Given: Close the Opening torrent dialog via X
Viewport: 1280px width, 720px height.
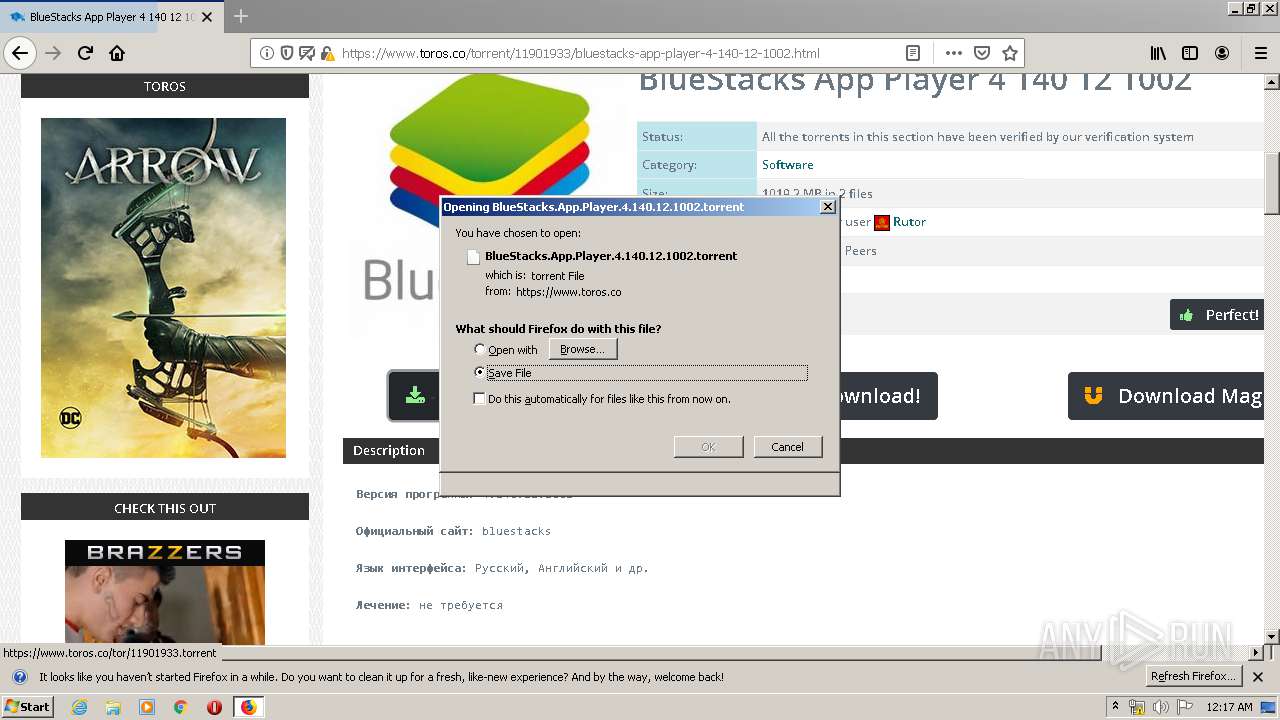Looking at the screenshot, I should [x=827, y=207].
